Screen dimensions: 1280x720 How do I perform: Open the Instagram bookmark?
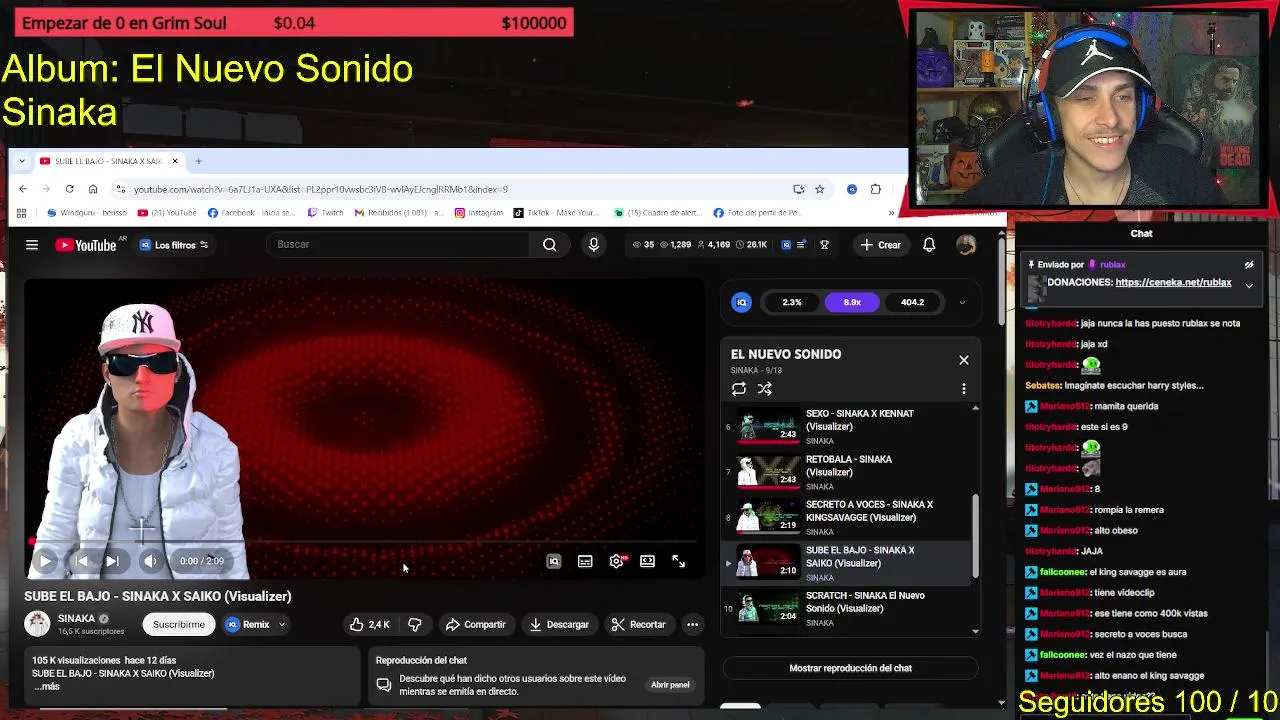[479, 213]
